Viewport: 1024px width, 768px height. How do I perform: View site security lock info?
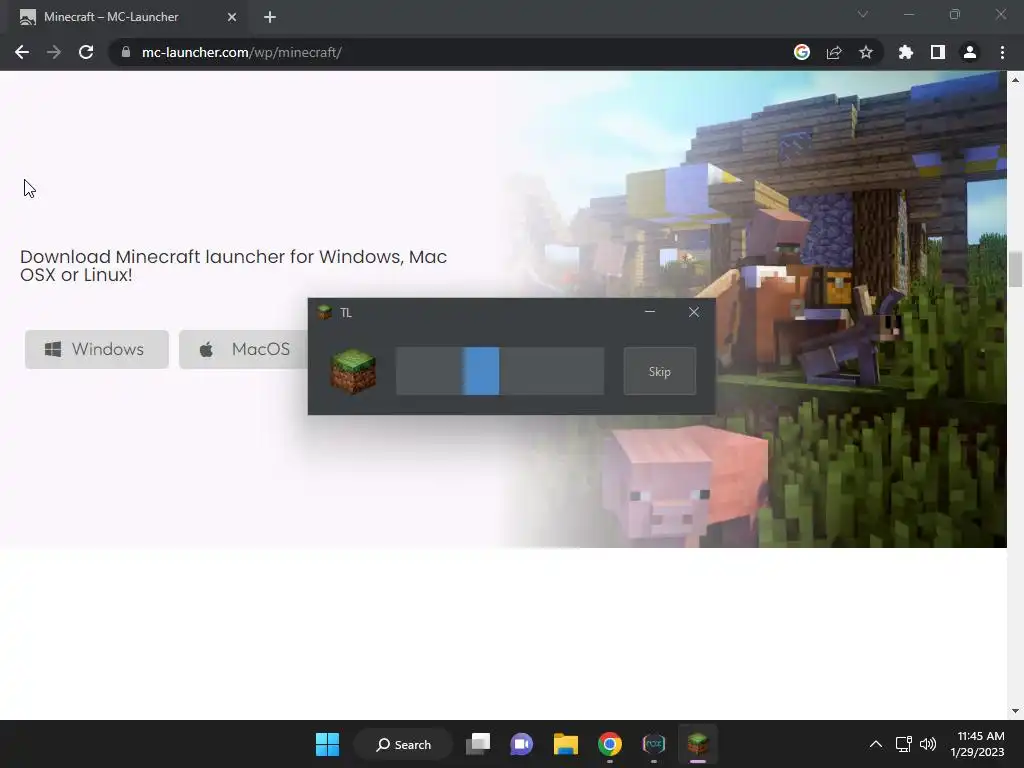coord(126,52)
